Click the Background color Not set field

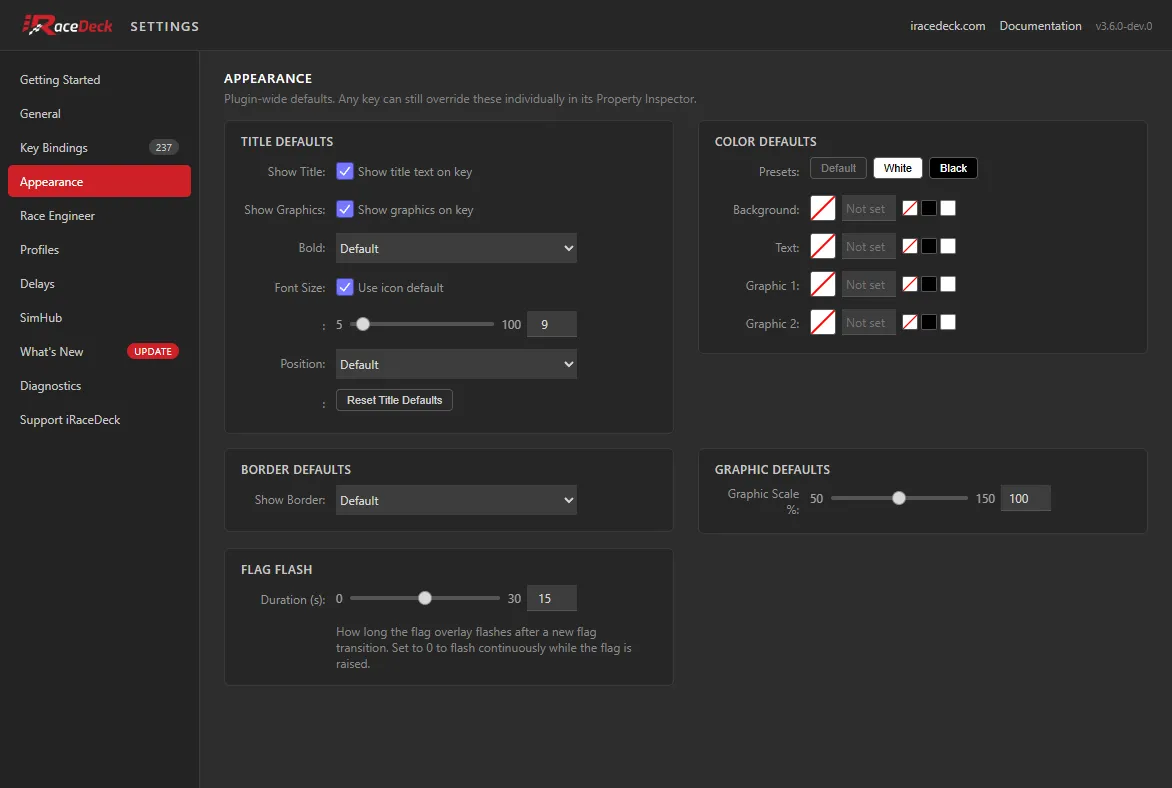pyautogui.click(x=868, y=209)
